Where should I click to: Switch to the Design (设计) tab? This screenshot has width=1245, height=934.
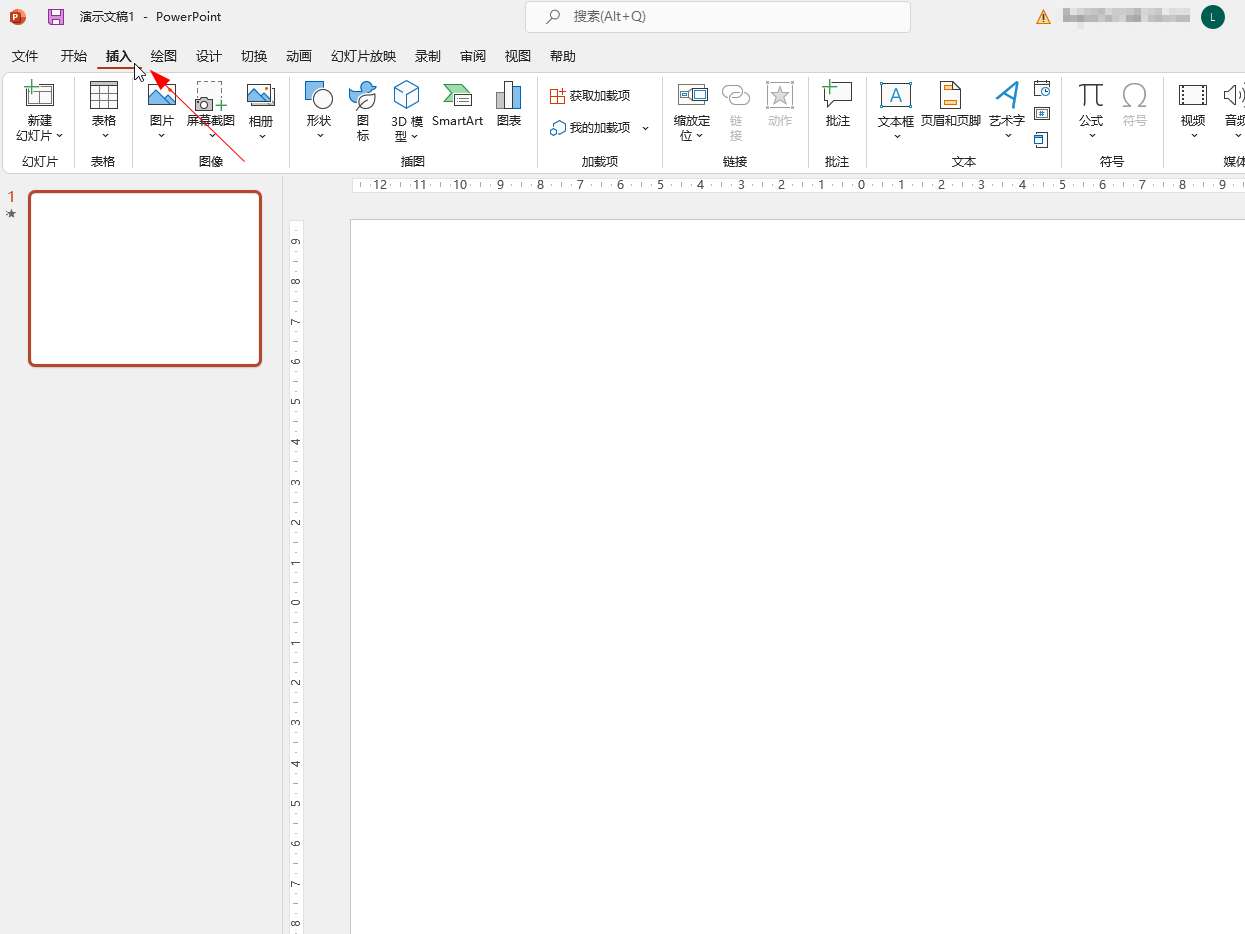point(208,56)
